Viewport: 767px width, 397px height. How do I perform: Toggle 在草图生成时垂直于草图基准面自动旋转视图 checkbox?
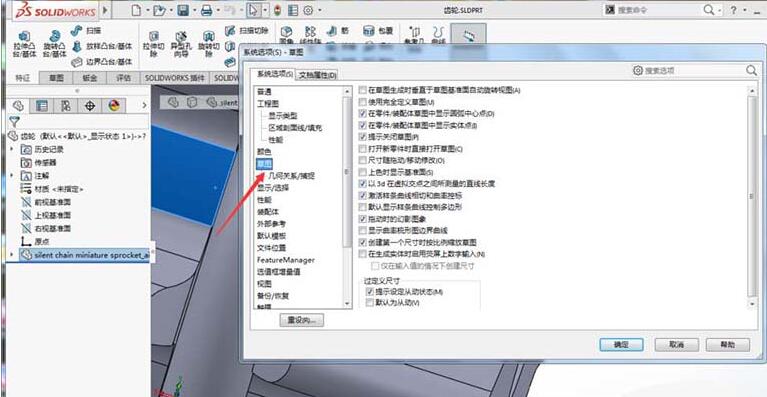[x=362, y=90]
